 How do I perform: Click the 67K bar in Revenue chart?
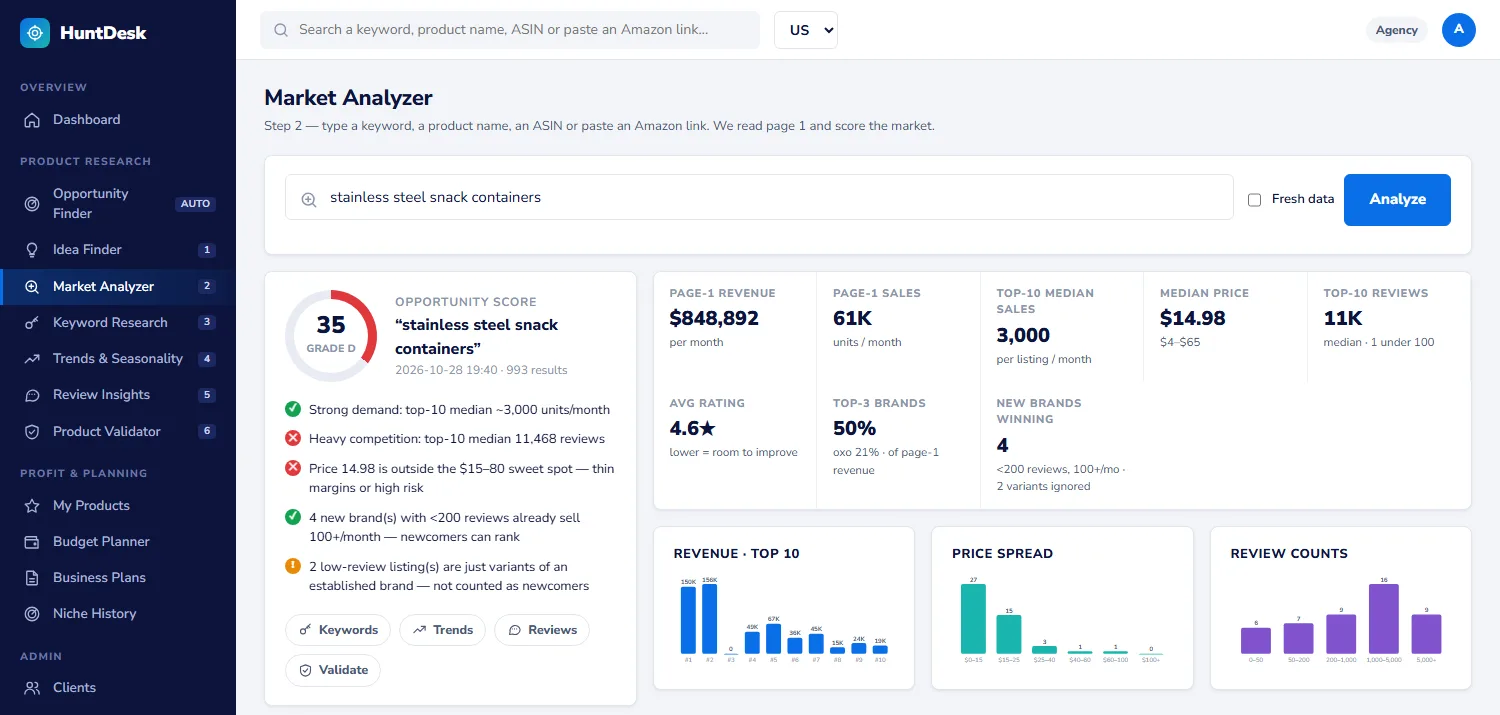tap(773, 639)
